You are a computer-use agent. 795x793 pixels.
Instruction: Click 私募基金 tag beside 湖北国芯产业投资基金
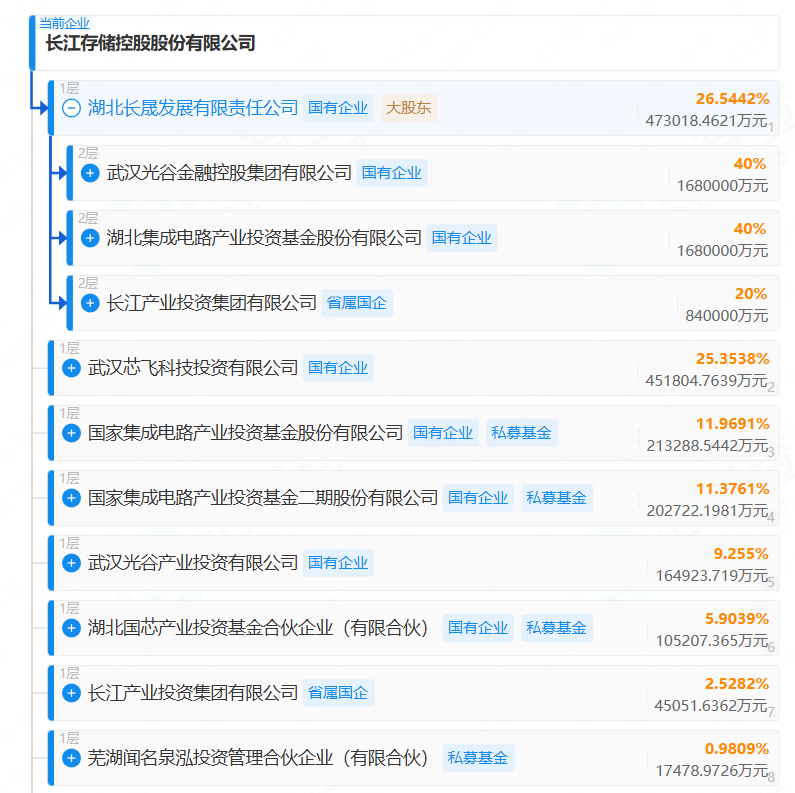557,628
